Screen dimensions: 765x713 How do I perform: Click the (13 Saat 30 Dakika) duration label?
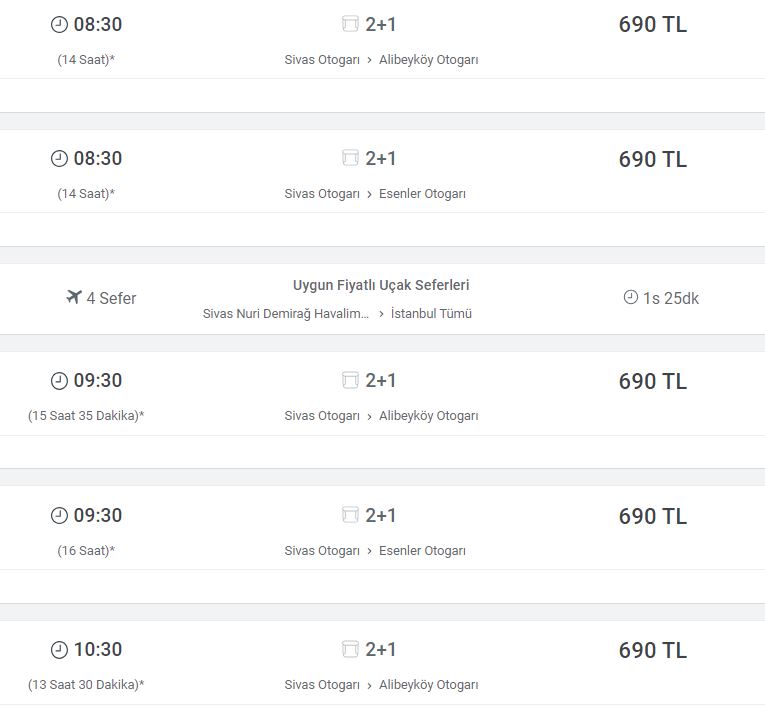pyautogui.click(x=86, y=685)
